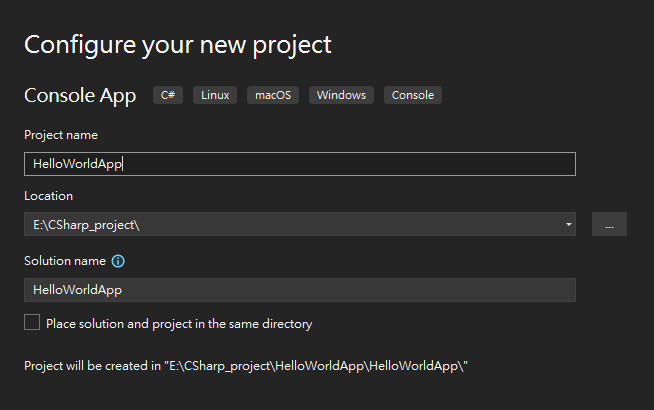Click the Solution name info icon
654x410 pixels.
(118, 261)
